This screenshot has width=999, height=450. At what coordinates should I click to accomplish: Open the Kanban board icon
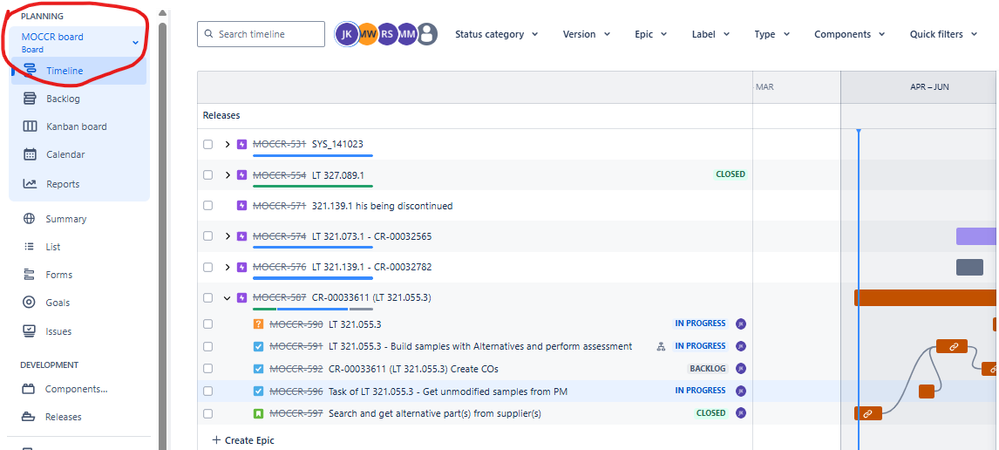tap(29, 127)
